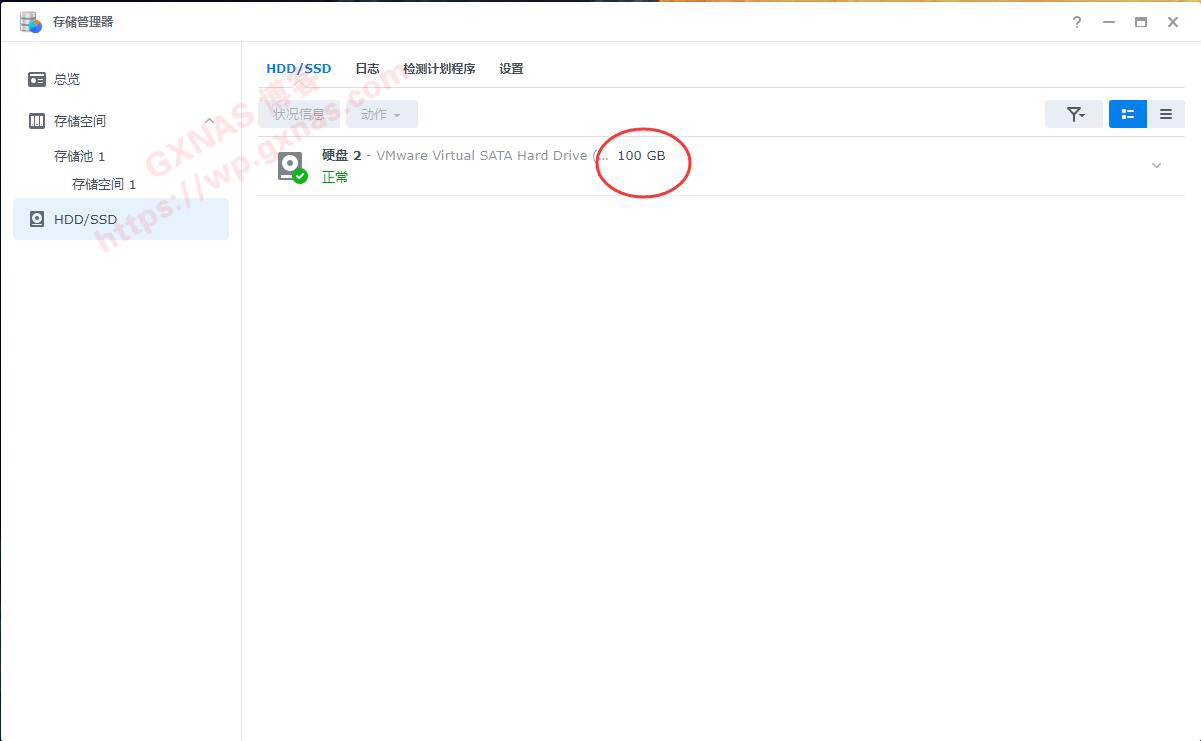Viewport: 1201px width, 741px height.
Task: Open the 检测计划程序 tab
Action: click(x=440, y=68)
